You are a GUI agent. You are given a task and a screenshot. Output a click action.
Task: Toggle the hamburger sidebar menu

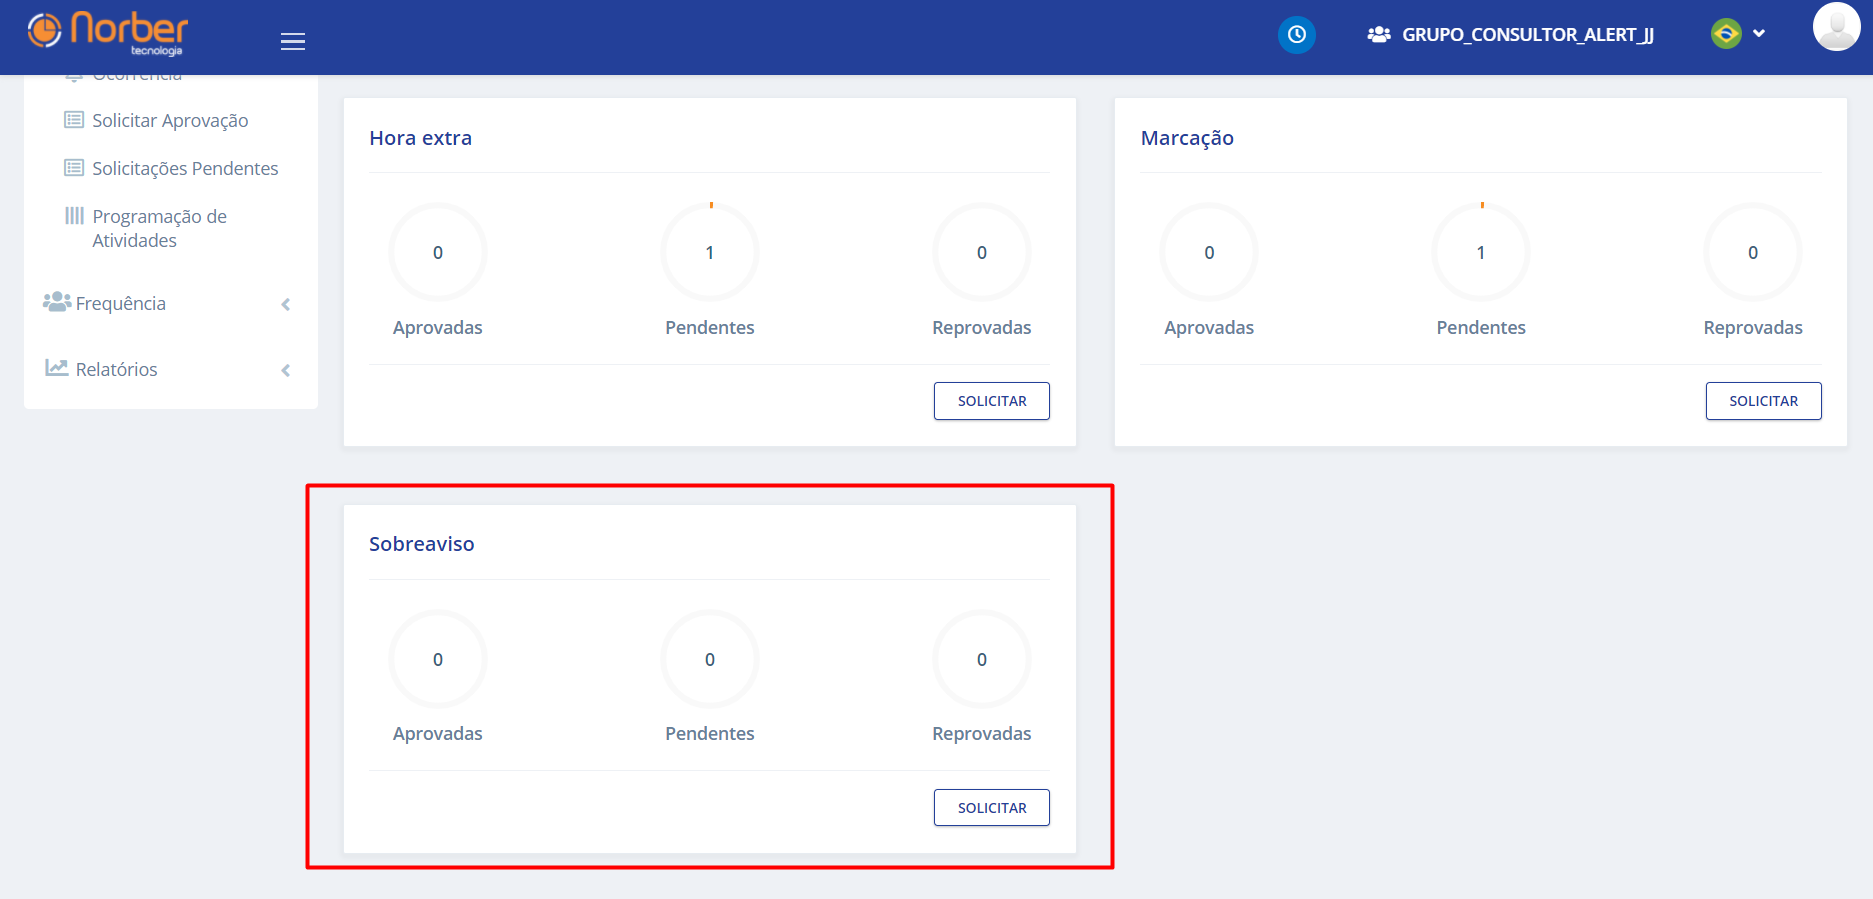(x=293, y=41)
